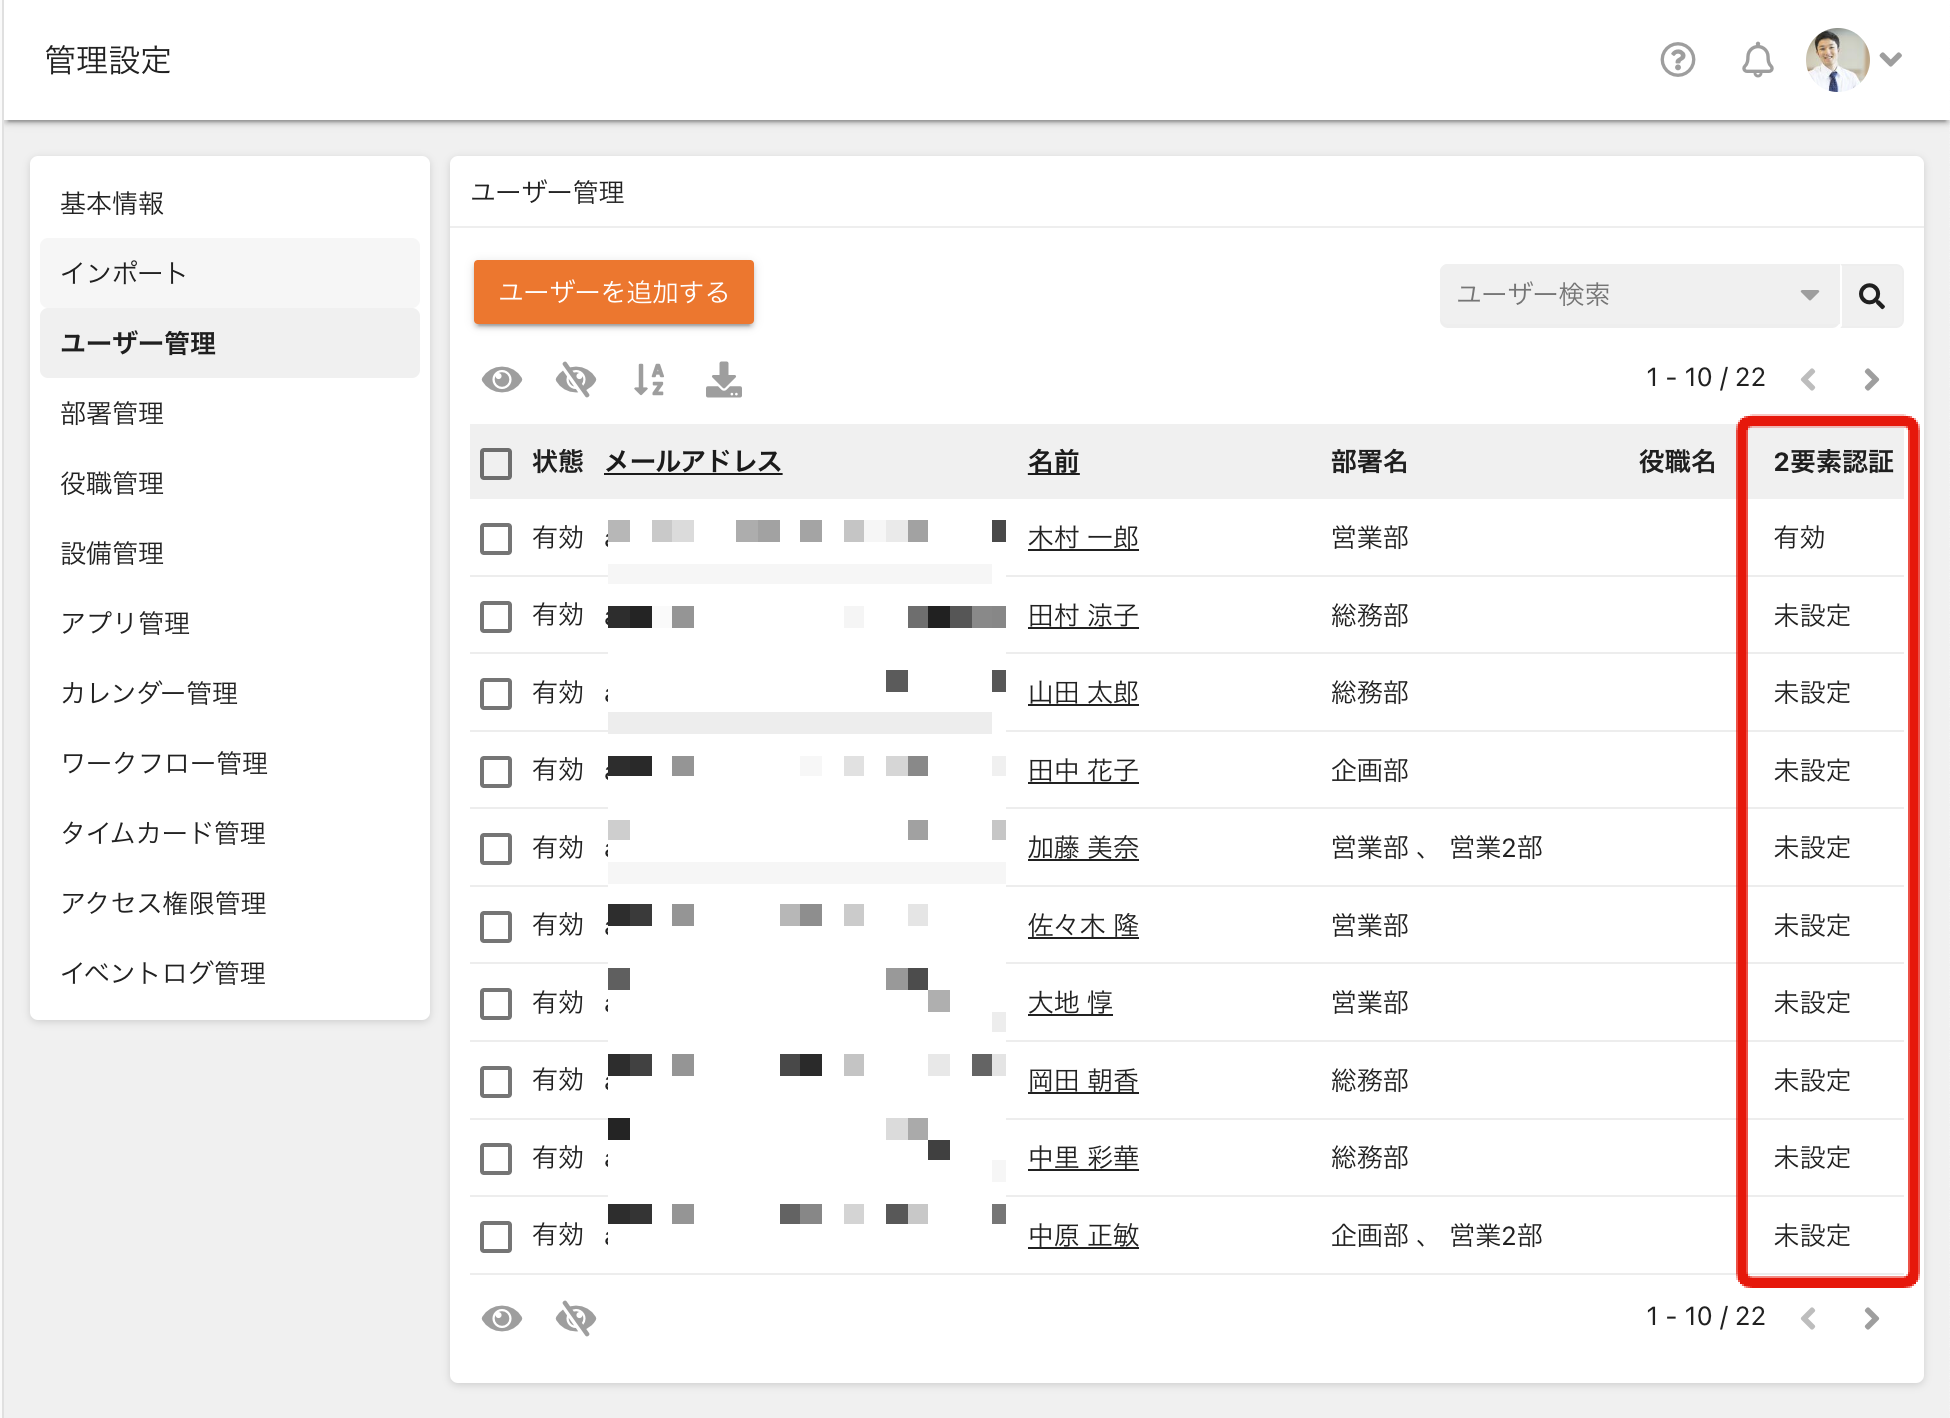Tick the checkbox for 木村 一郎
This screenshot has height=1418, width=1950.
(x=496, y=538)
